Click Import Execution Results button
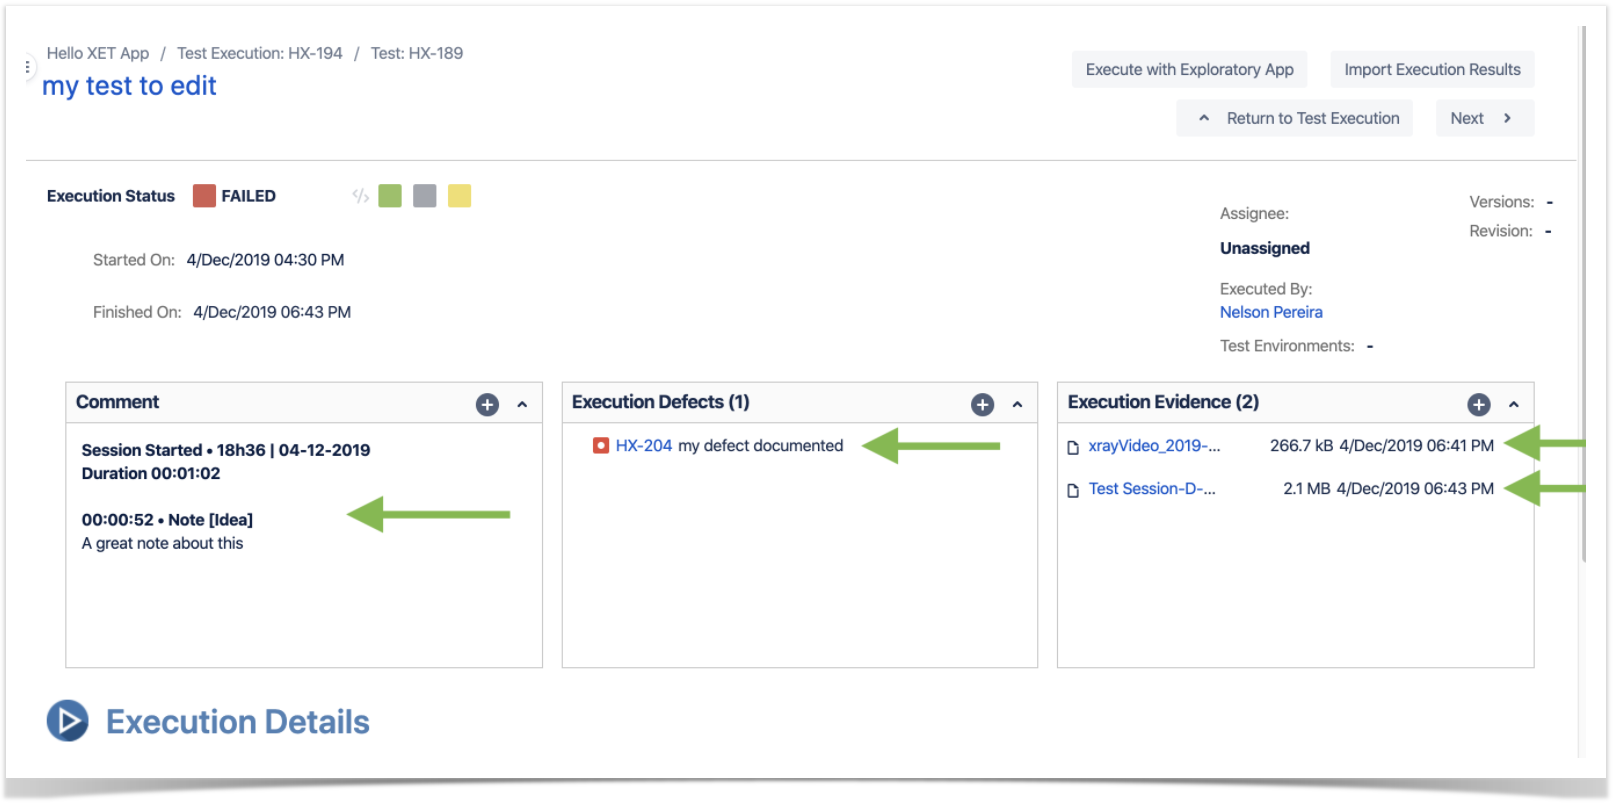Screen dimensions: 1620x807 1432,70
